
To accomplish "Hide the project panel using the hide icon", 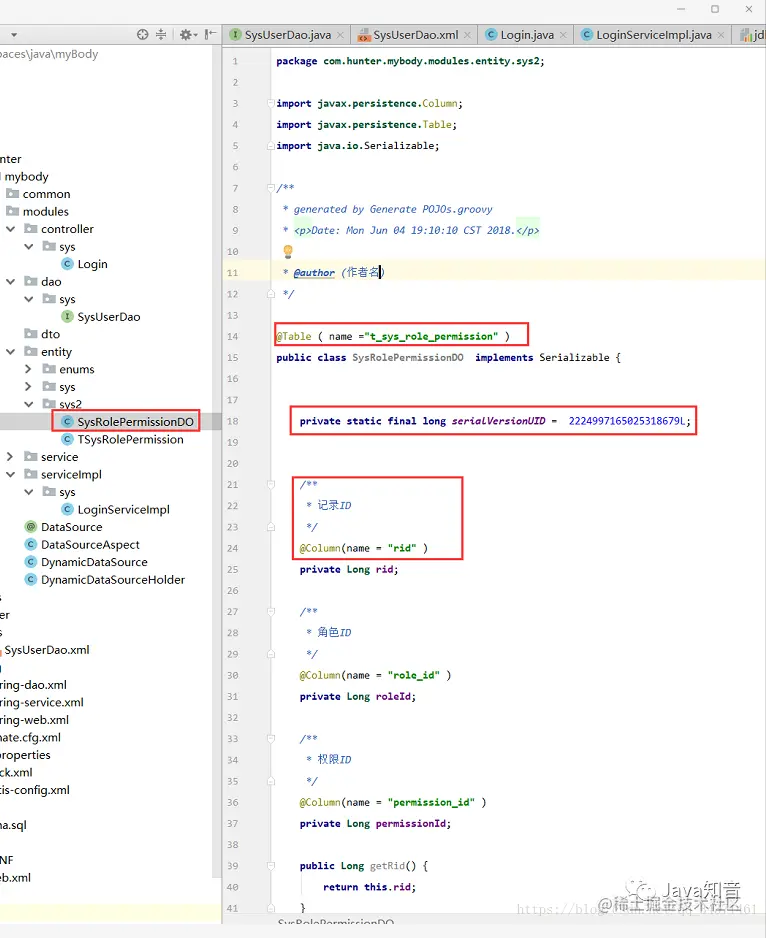I will coord(210,35).
